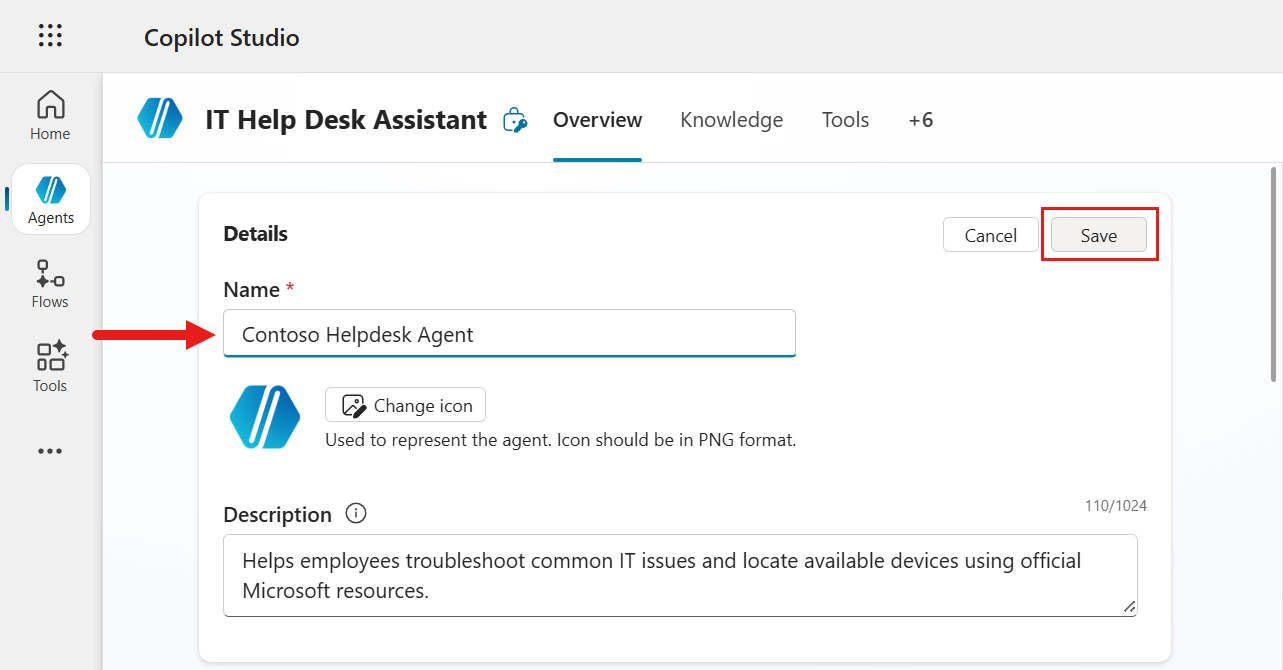Open the app launcher waffle grid
The width and height of the screenshot is (1283, 670).
tap(50, 36)
